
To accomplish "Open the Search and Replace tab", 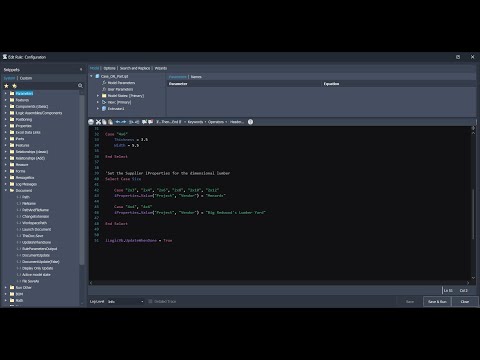I will [x=135, y=68].
